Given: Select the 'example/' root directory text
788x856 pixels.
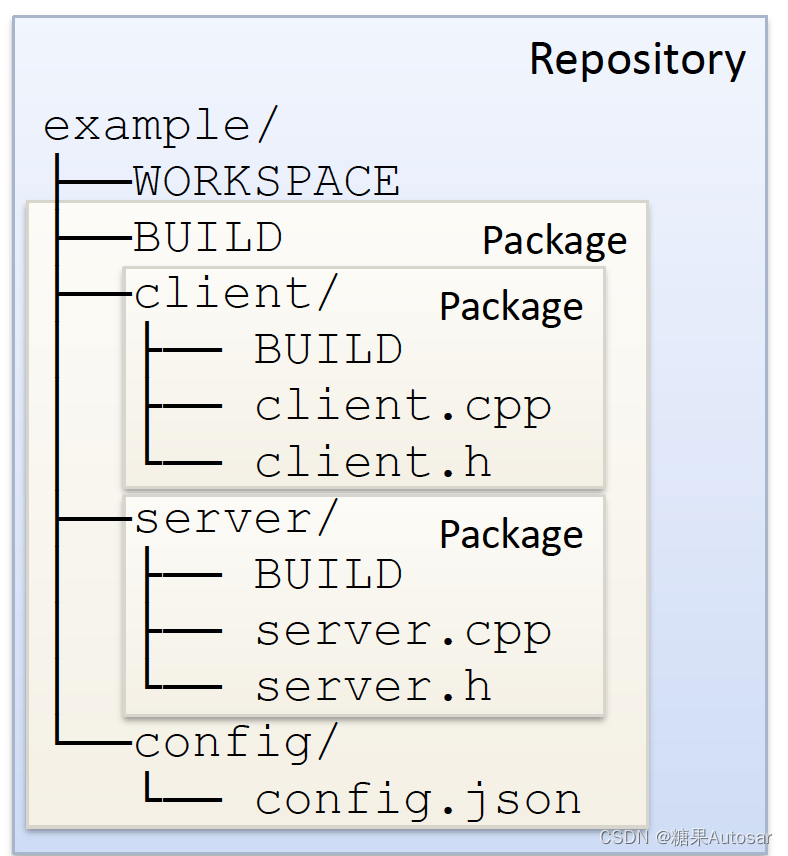Looking at the screenshot, I should pos(161,127).
